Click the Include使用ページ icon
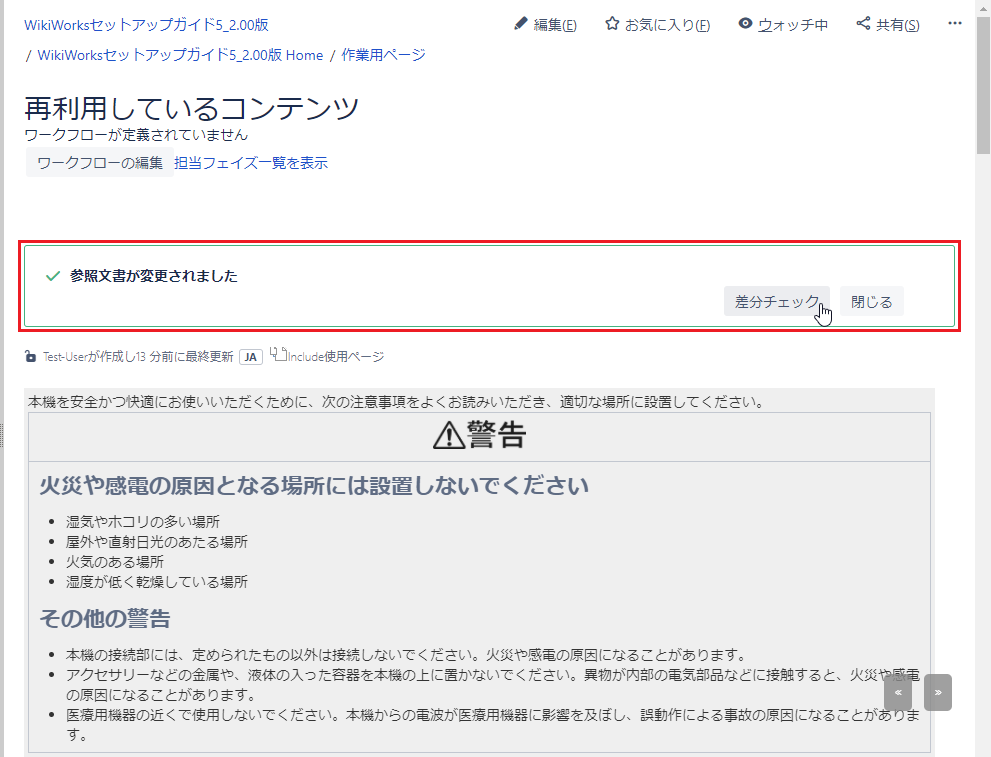Screen dimensions: 991x757 pos(278,354)
